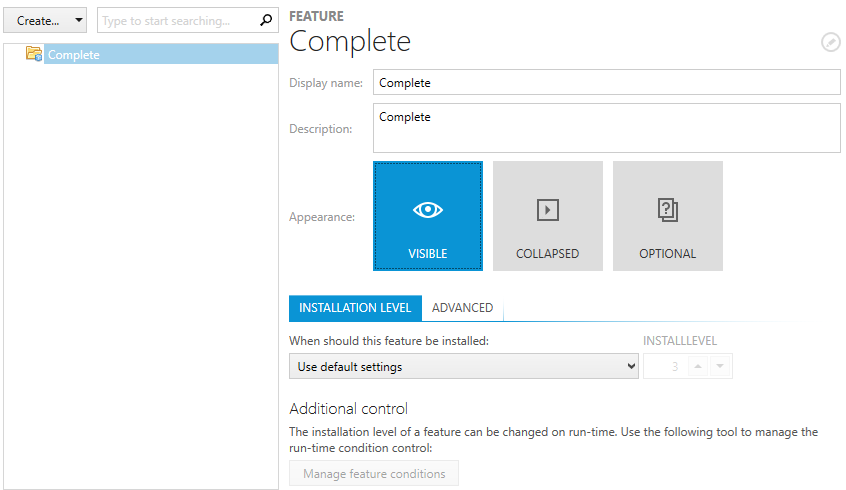Decrease INSTALLLEVEL with the down arrow
Image resolution: width=846 pixels, height=490 pixels.
click(x=720, y=367)
